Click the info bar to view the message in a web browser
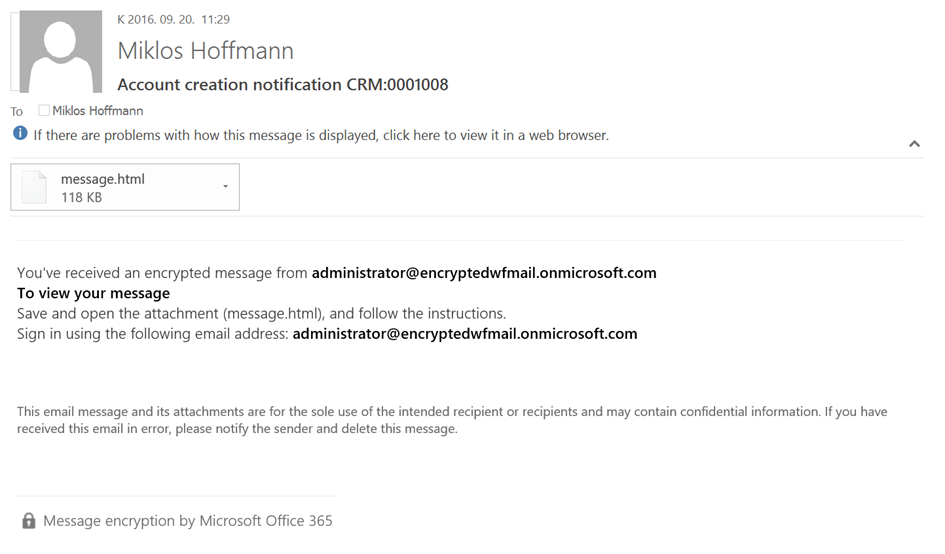The height and width of the screenshot is (554, 945). coord(320,135)
